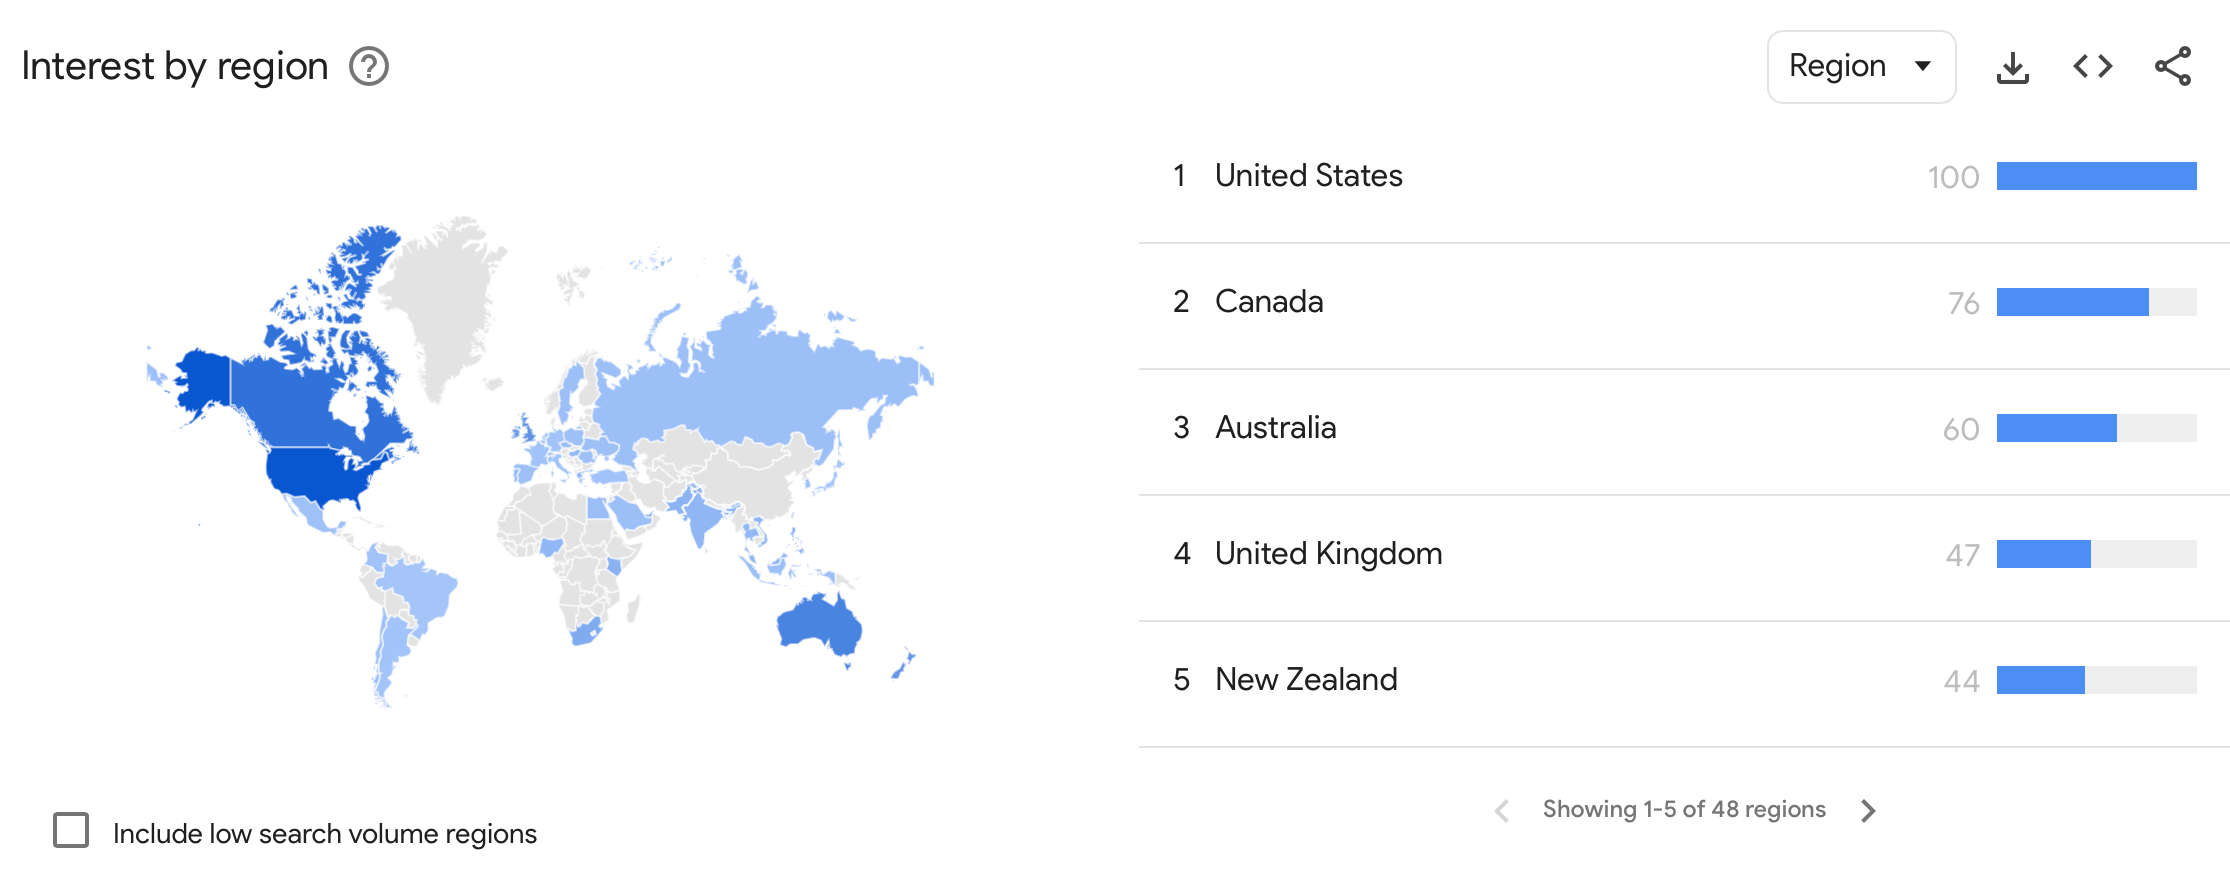Click the help icon beside Interest by region

[x=369, y=67]
